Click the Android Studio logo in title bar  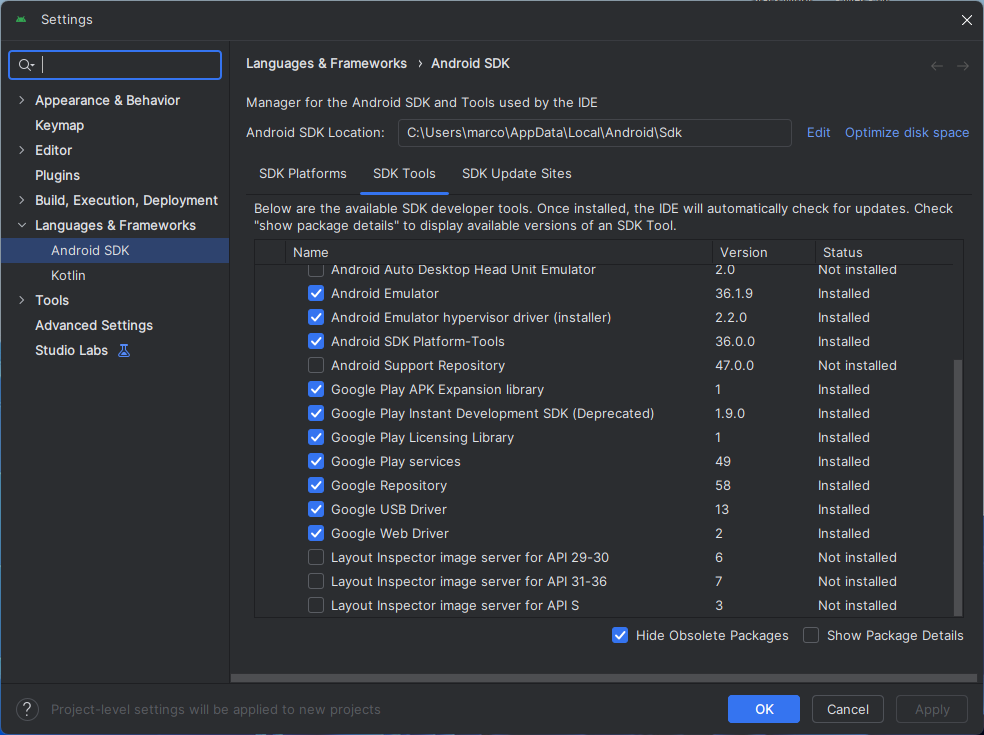[x=21, y=20]
